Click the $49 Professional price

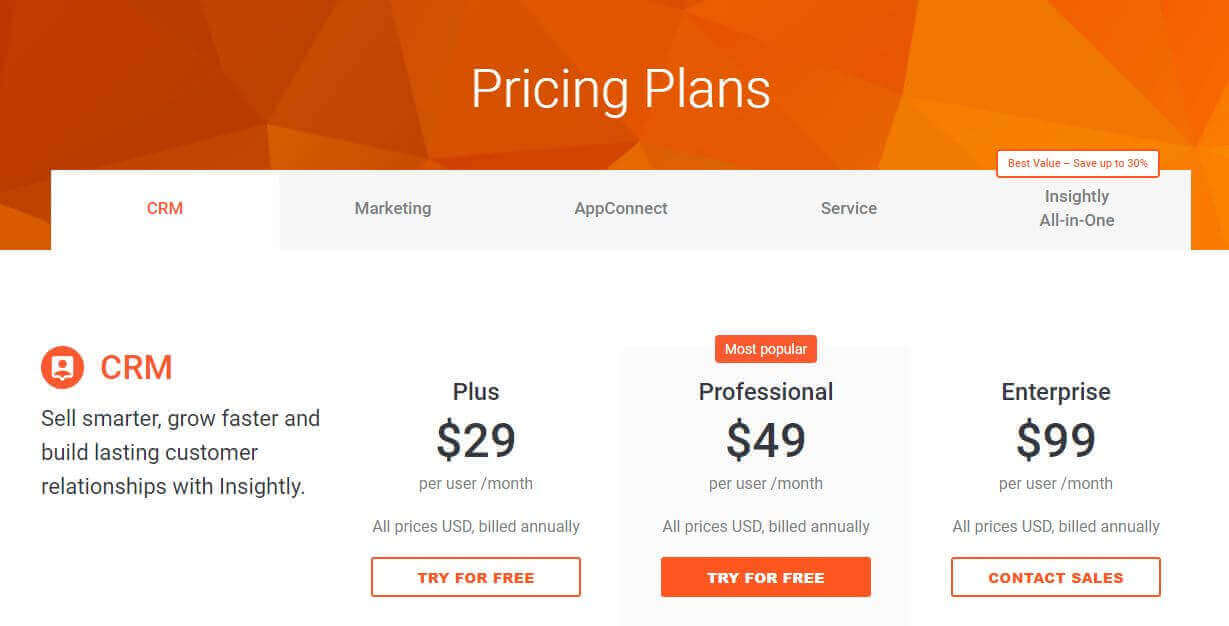point(765,440)
